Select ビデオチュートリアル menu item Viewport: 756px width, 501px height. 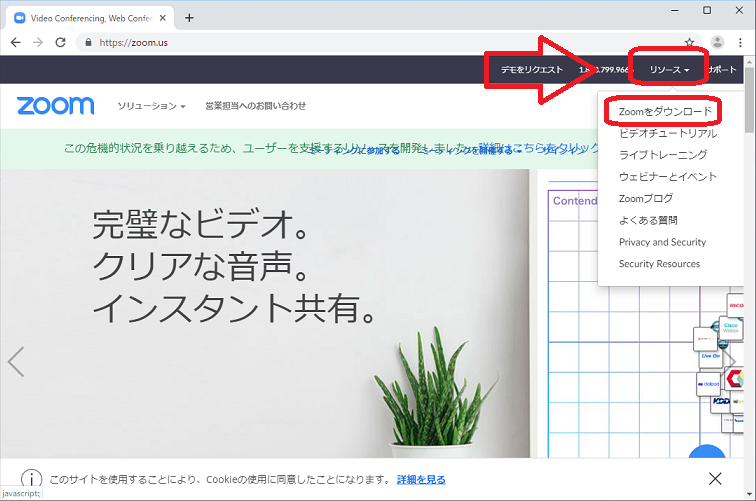(668, 133)
